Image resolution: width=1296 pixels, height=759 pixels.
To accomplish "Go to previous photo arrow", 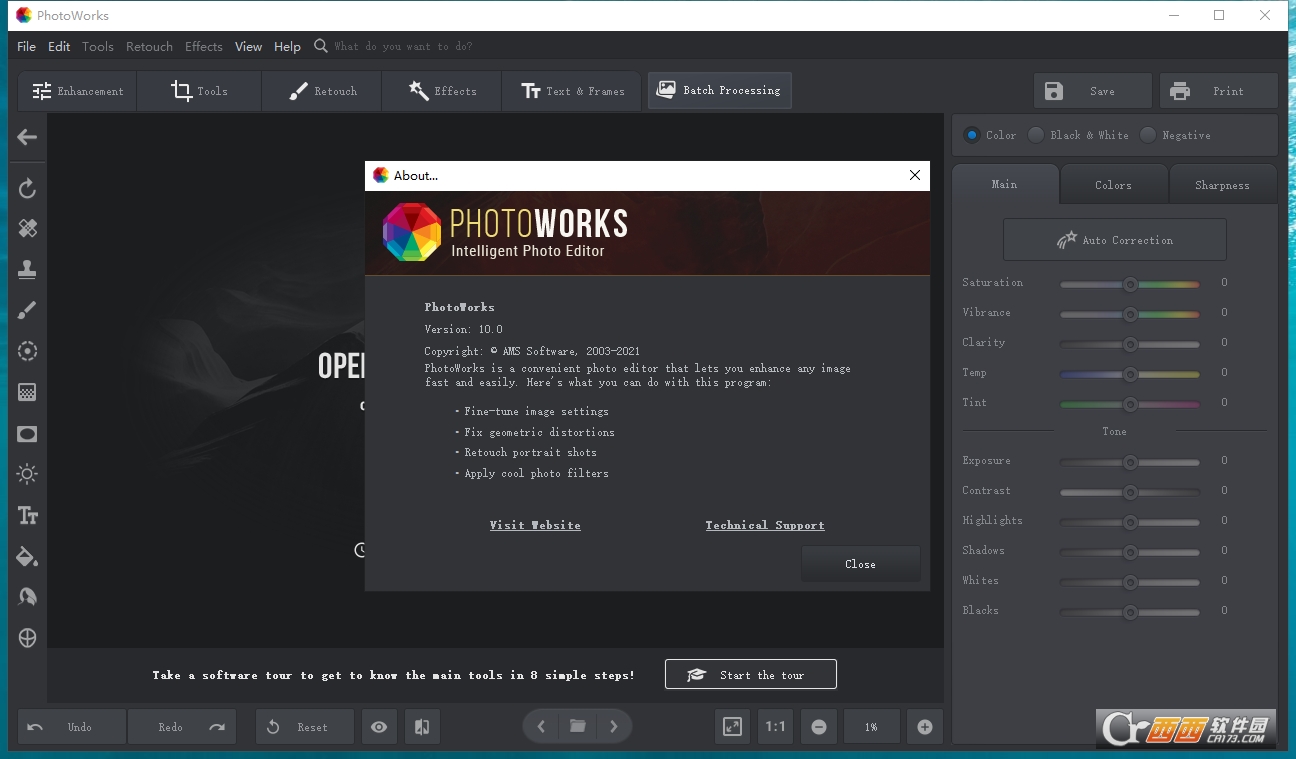I will click(541, 727).
